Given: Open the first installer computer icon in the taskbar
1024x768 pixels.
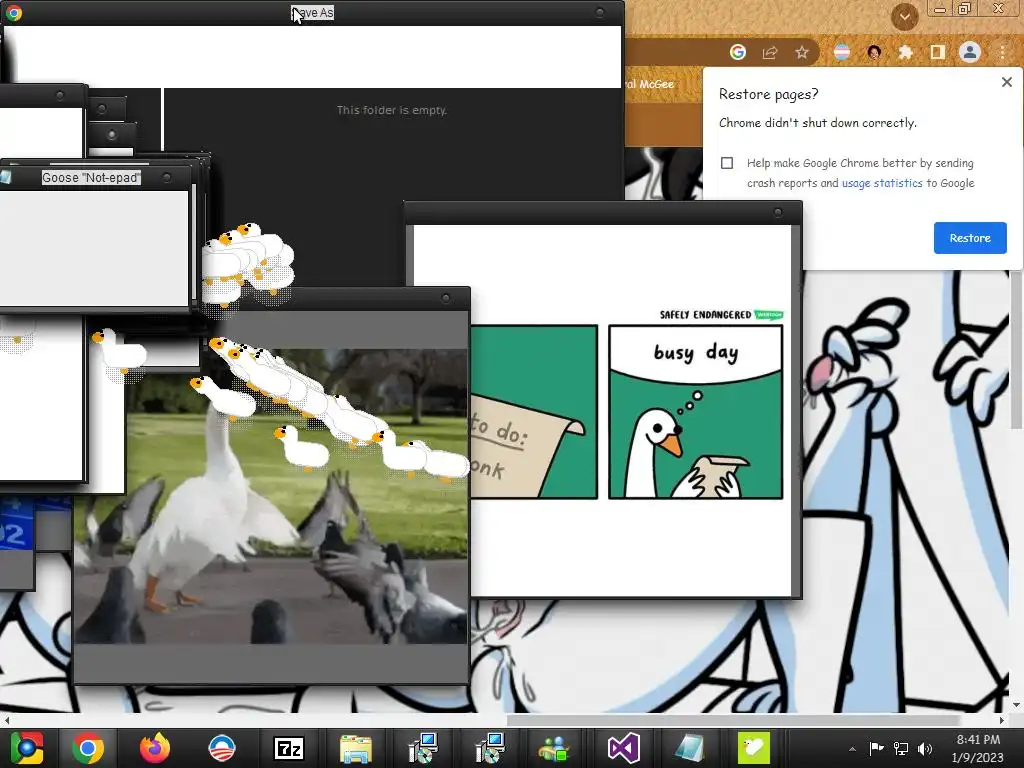Looking at the screenshot, I should point(423,748).
